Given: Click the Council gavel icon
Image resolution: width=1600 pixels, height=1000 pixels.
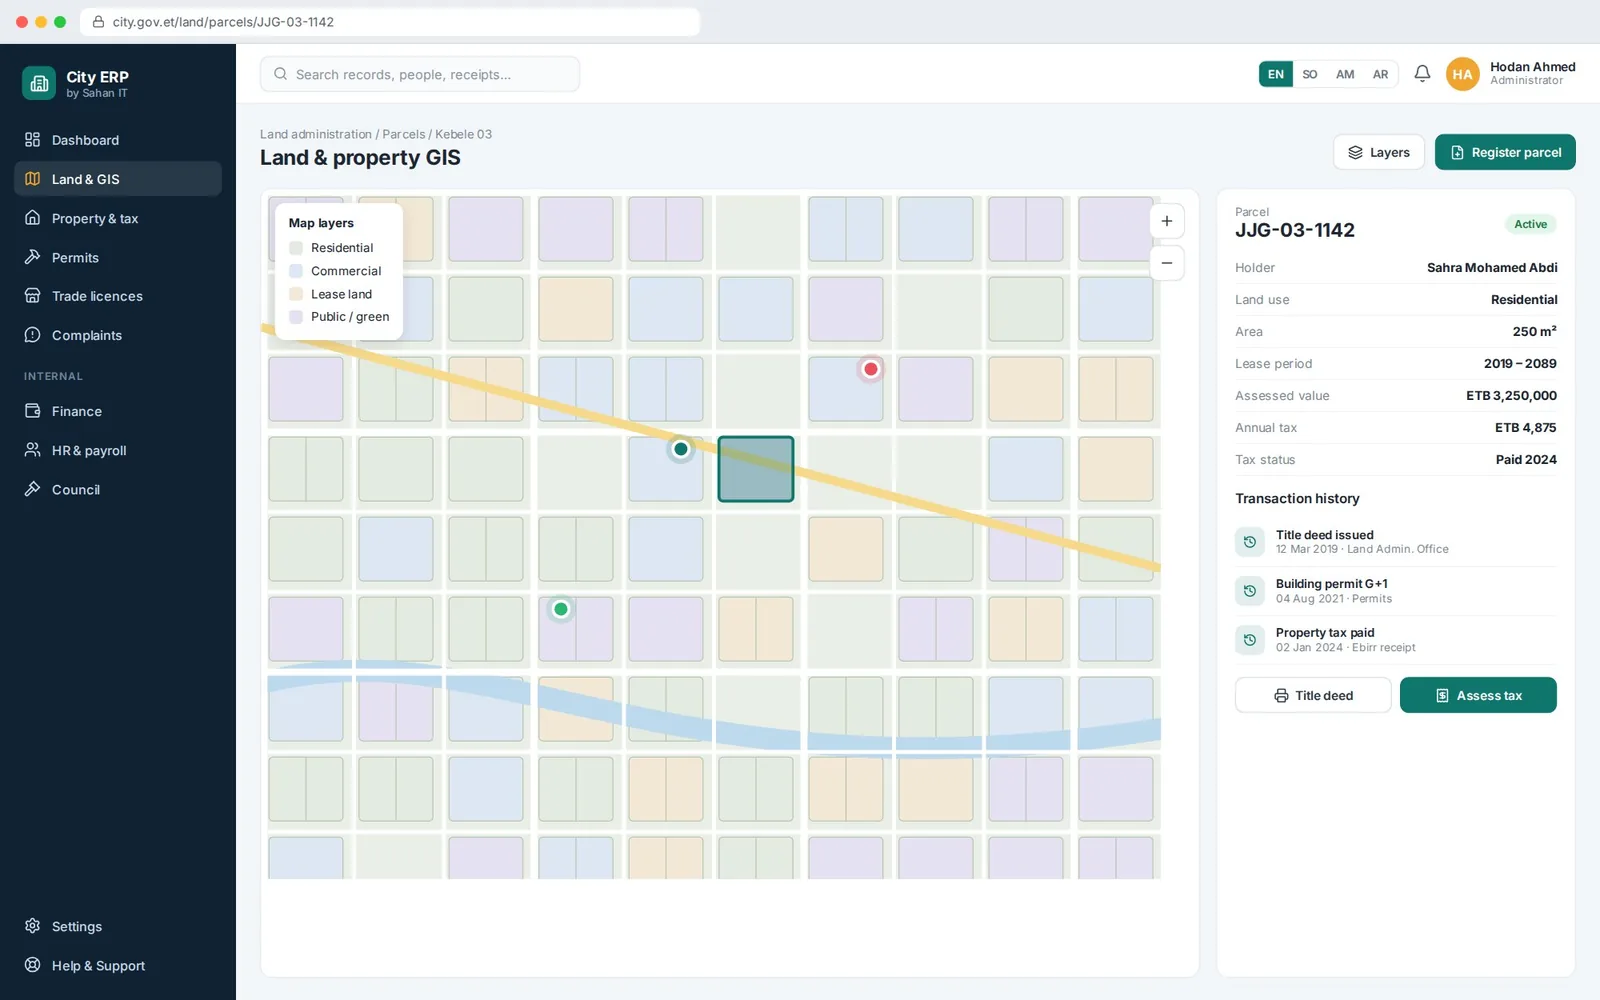Looking at the screenshot, I should point(33,489).
